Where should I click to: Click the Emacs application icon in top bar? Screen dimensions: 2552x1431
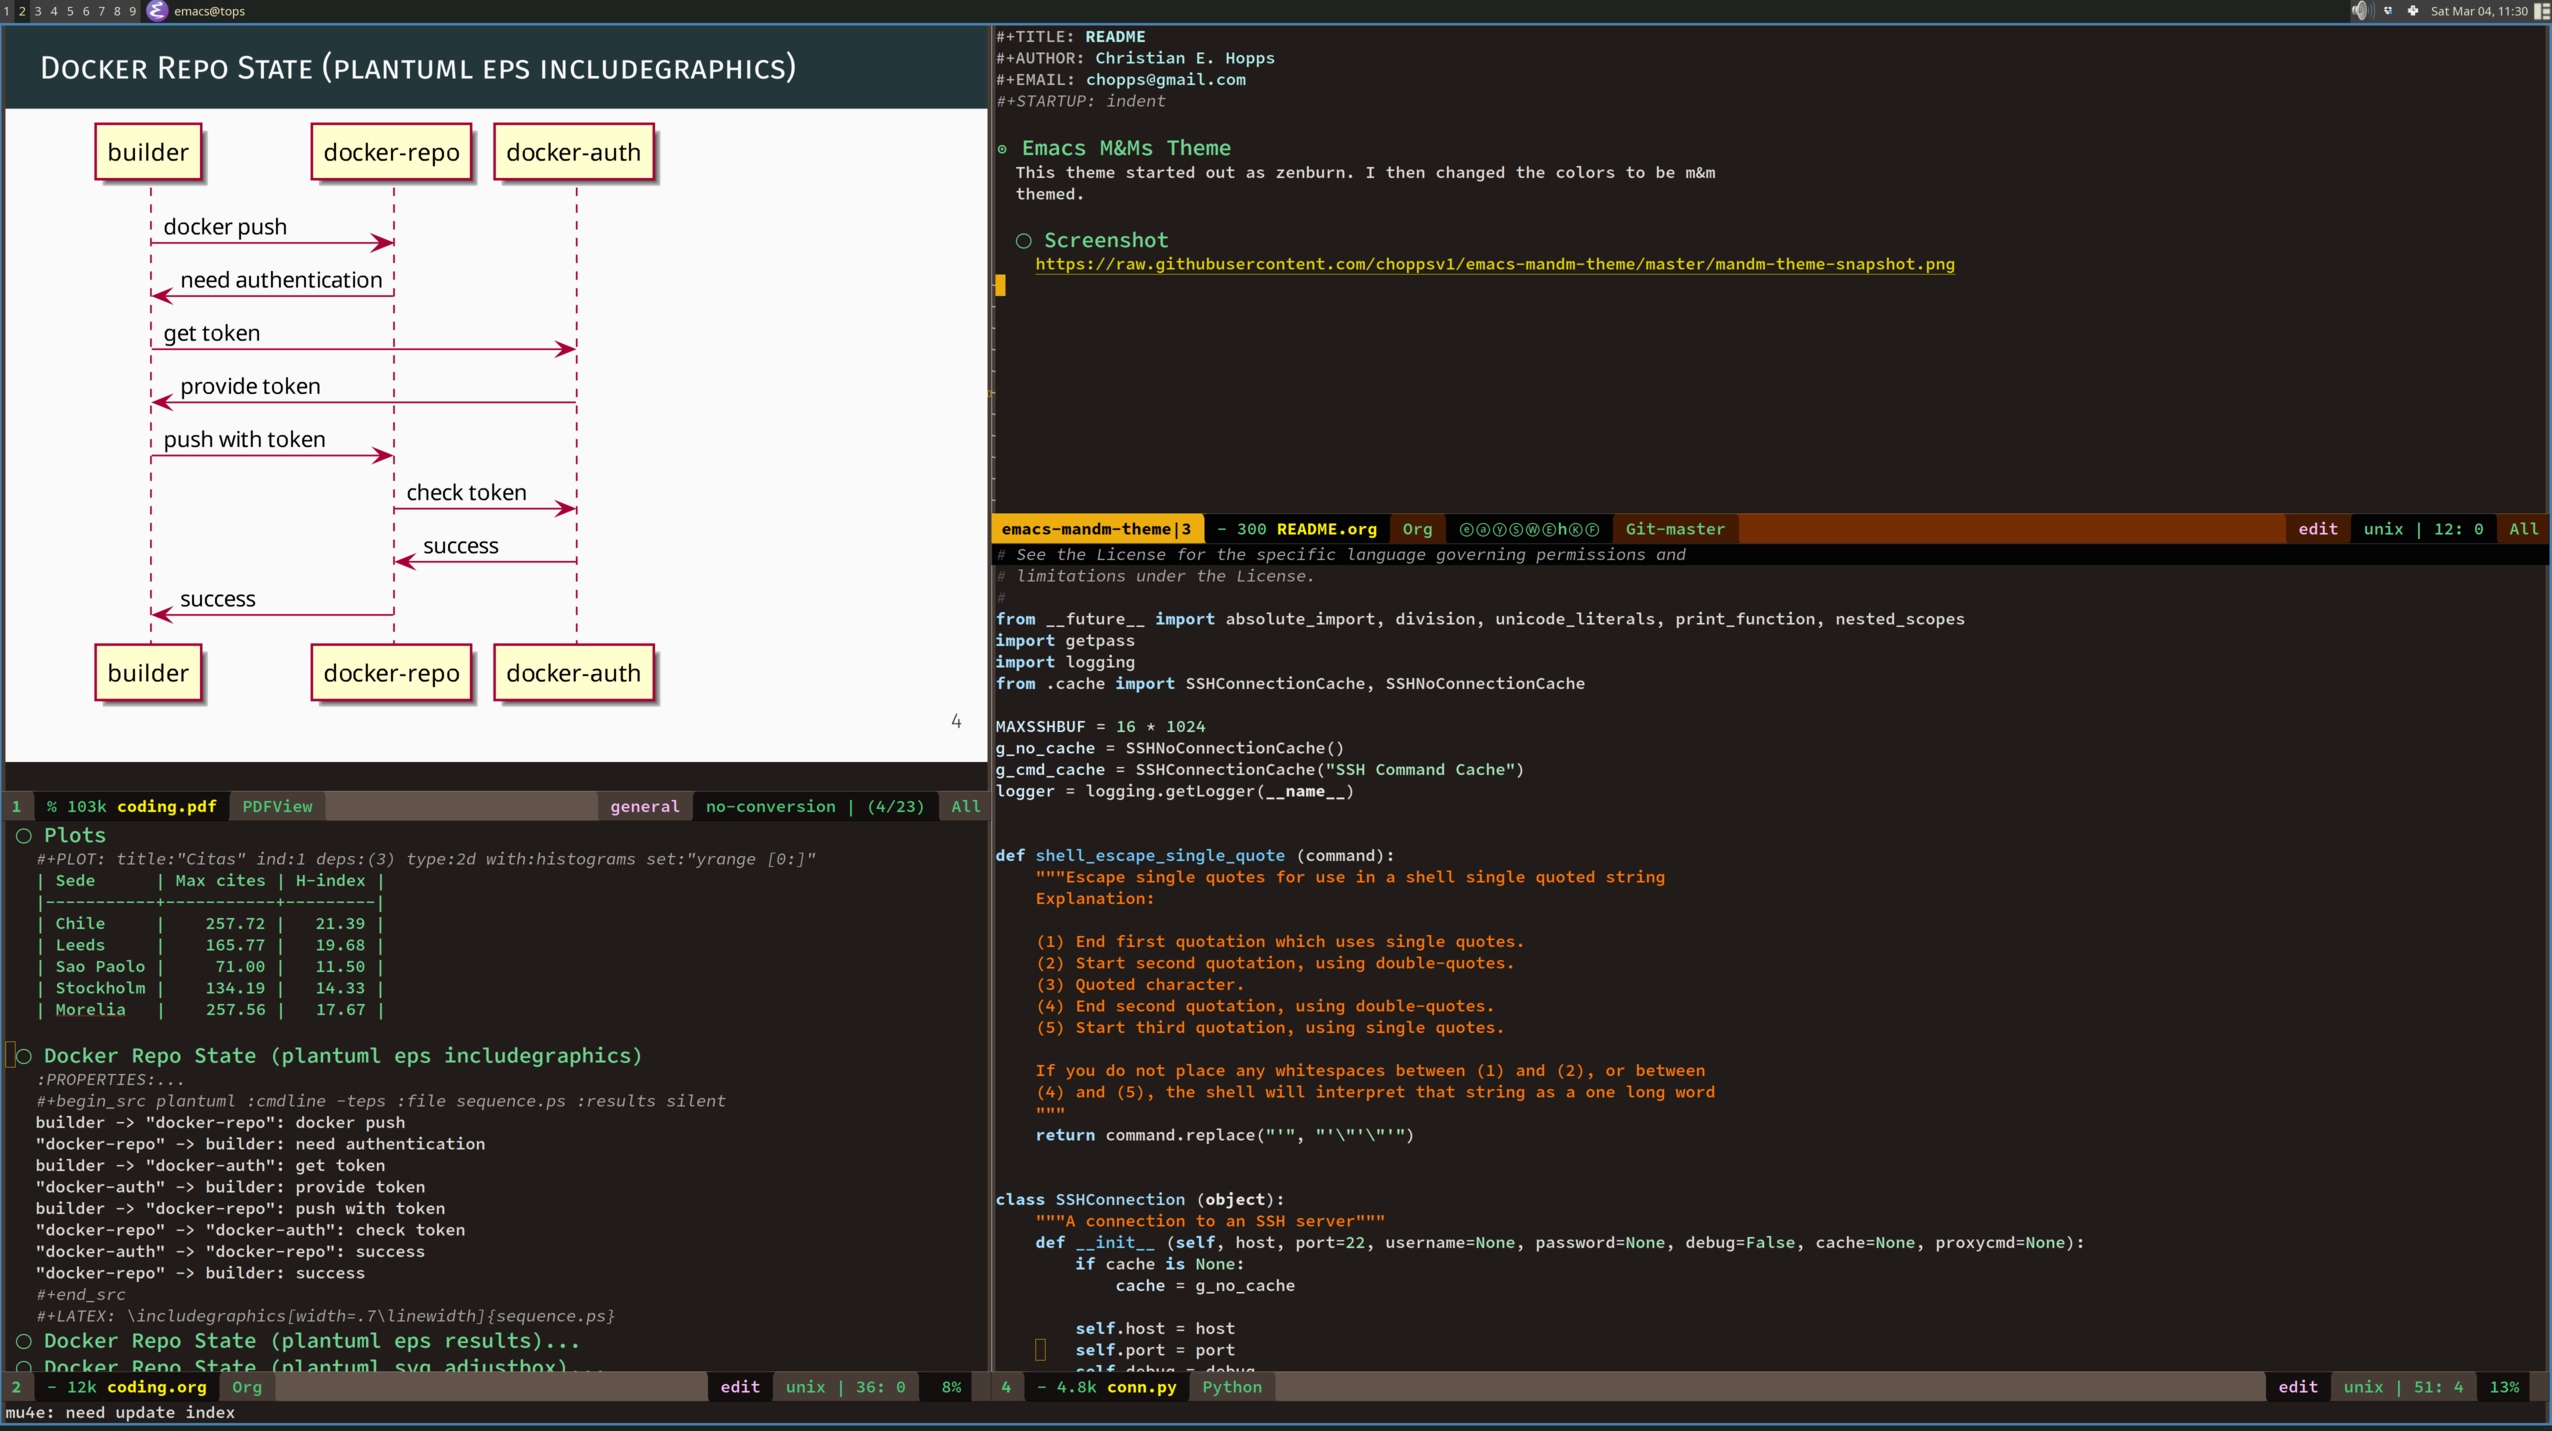pos(157,11)
